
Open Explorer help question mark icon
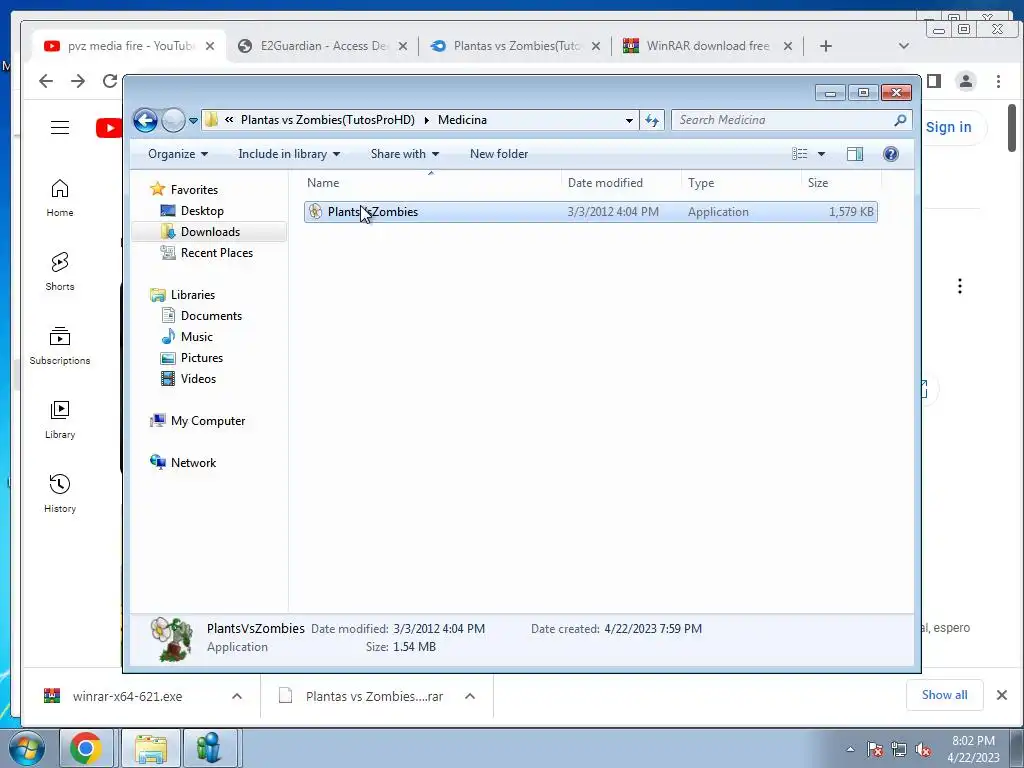891,154
